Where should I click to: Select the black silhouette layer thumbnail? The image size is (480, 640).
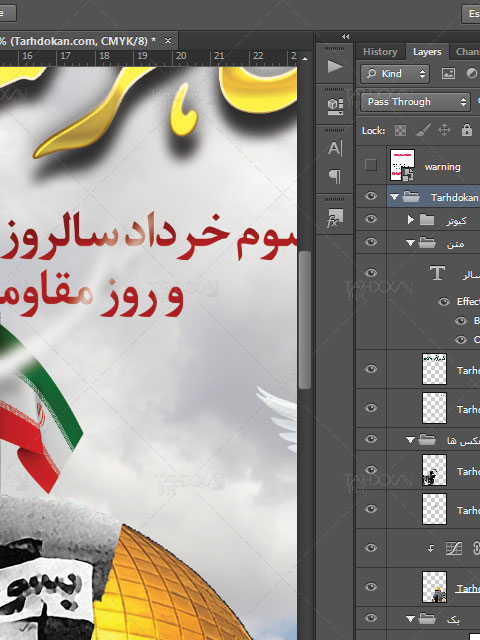pos(434,471)
